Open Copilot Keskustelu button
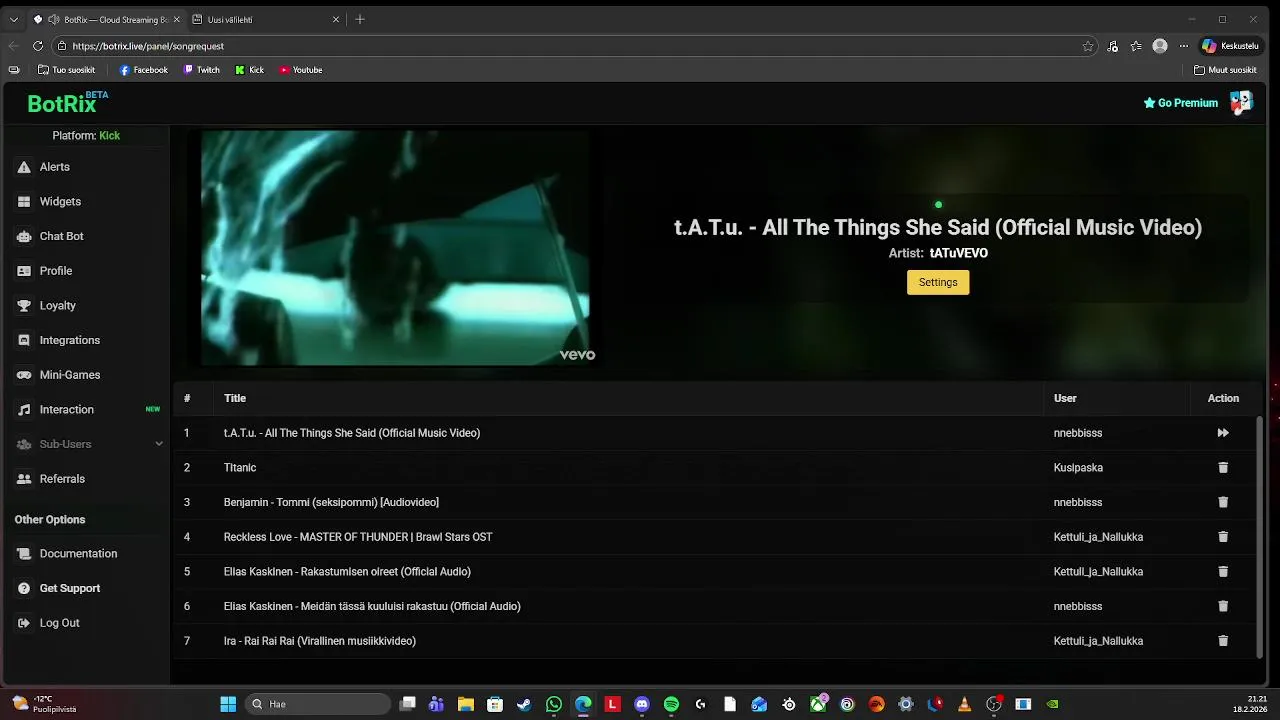 (1230, 46)
